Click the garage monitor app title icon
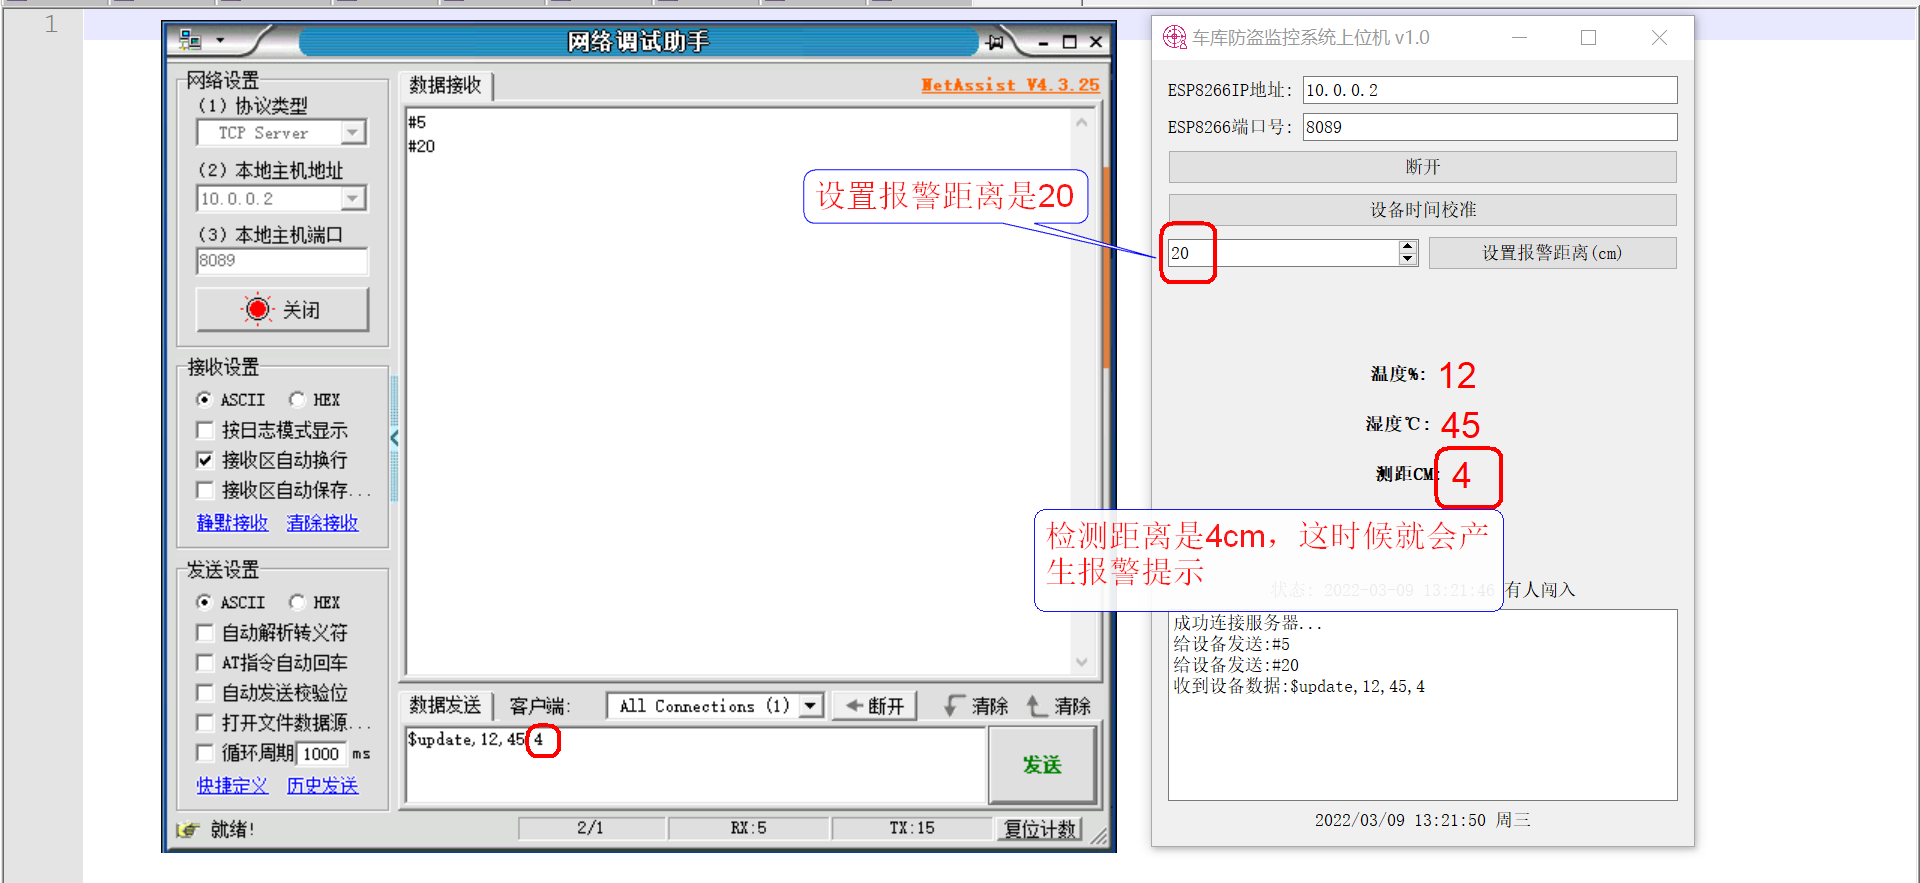Image resolution: width=1920 pixels, height=883 pixels. 1174,38
